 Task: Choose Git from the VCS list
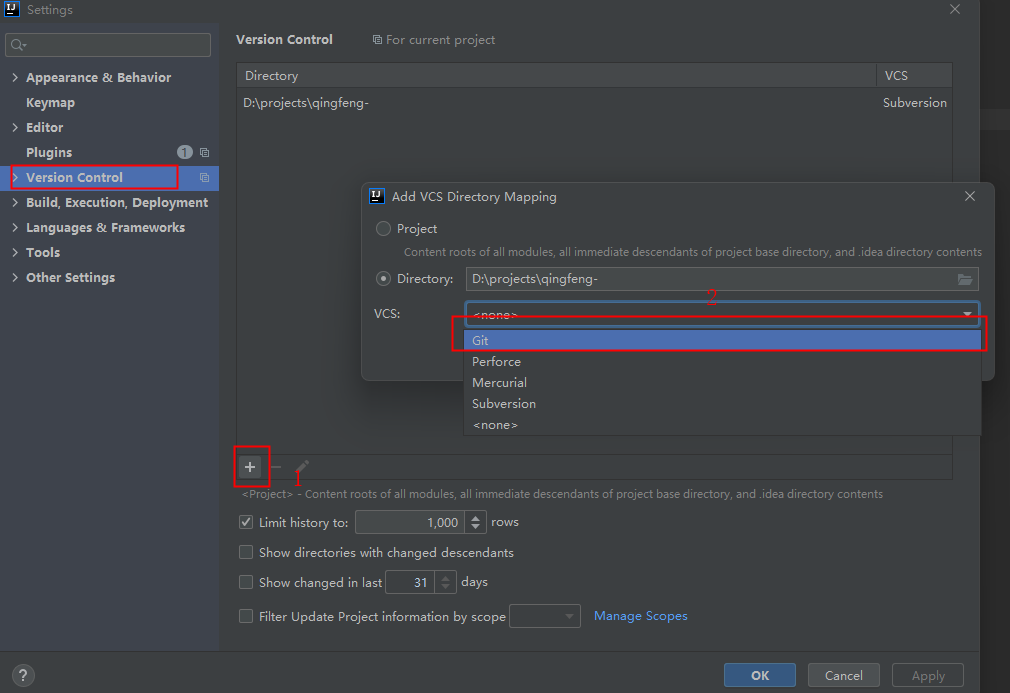tap(481, 341)
